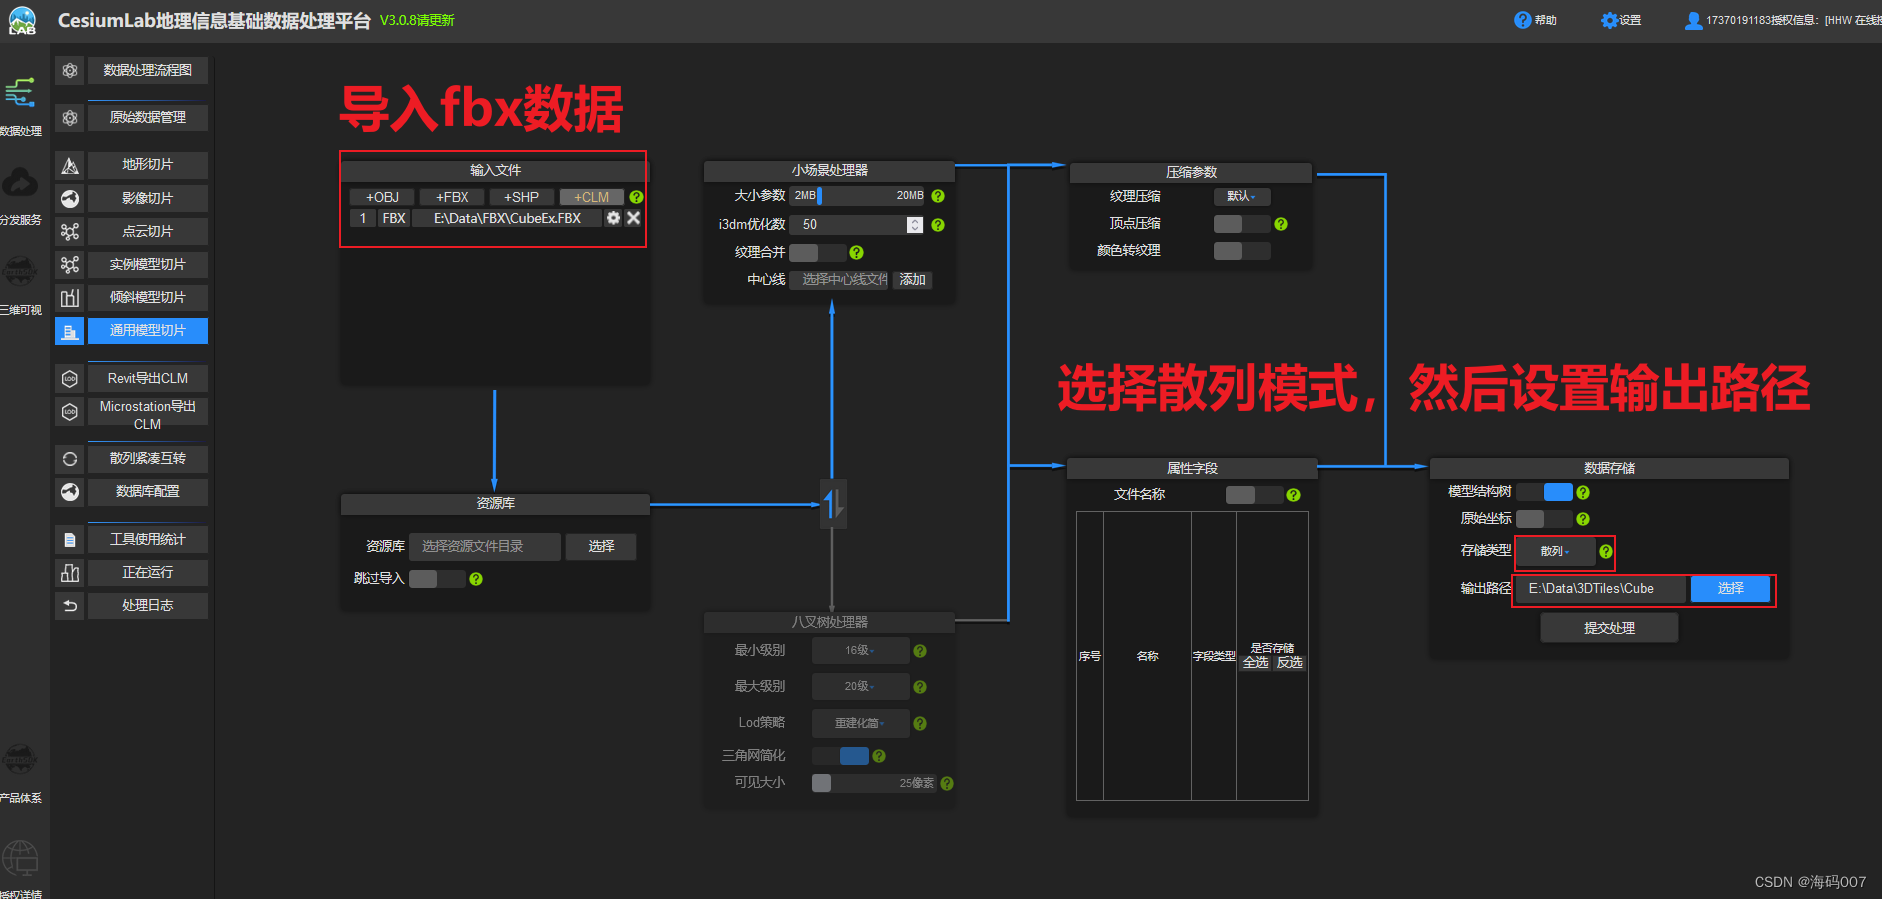Image resolution: width=1882 pixels, height=899 pixels.
Task: Select 点云切片 menu item
Action: (x=148, y=231)
